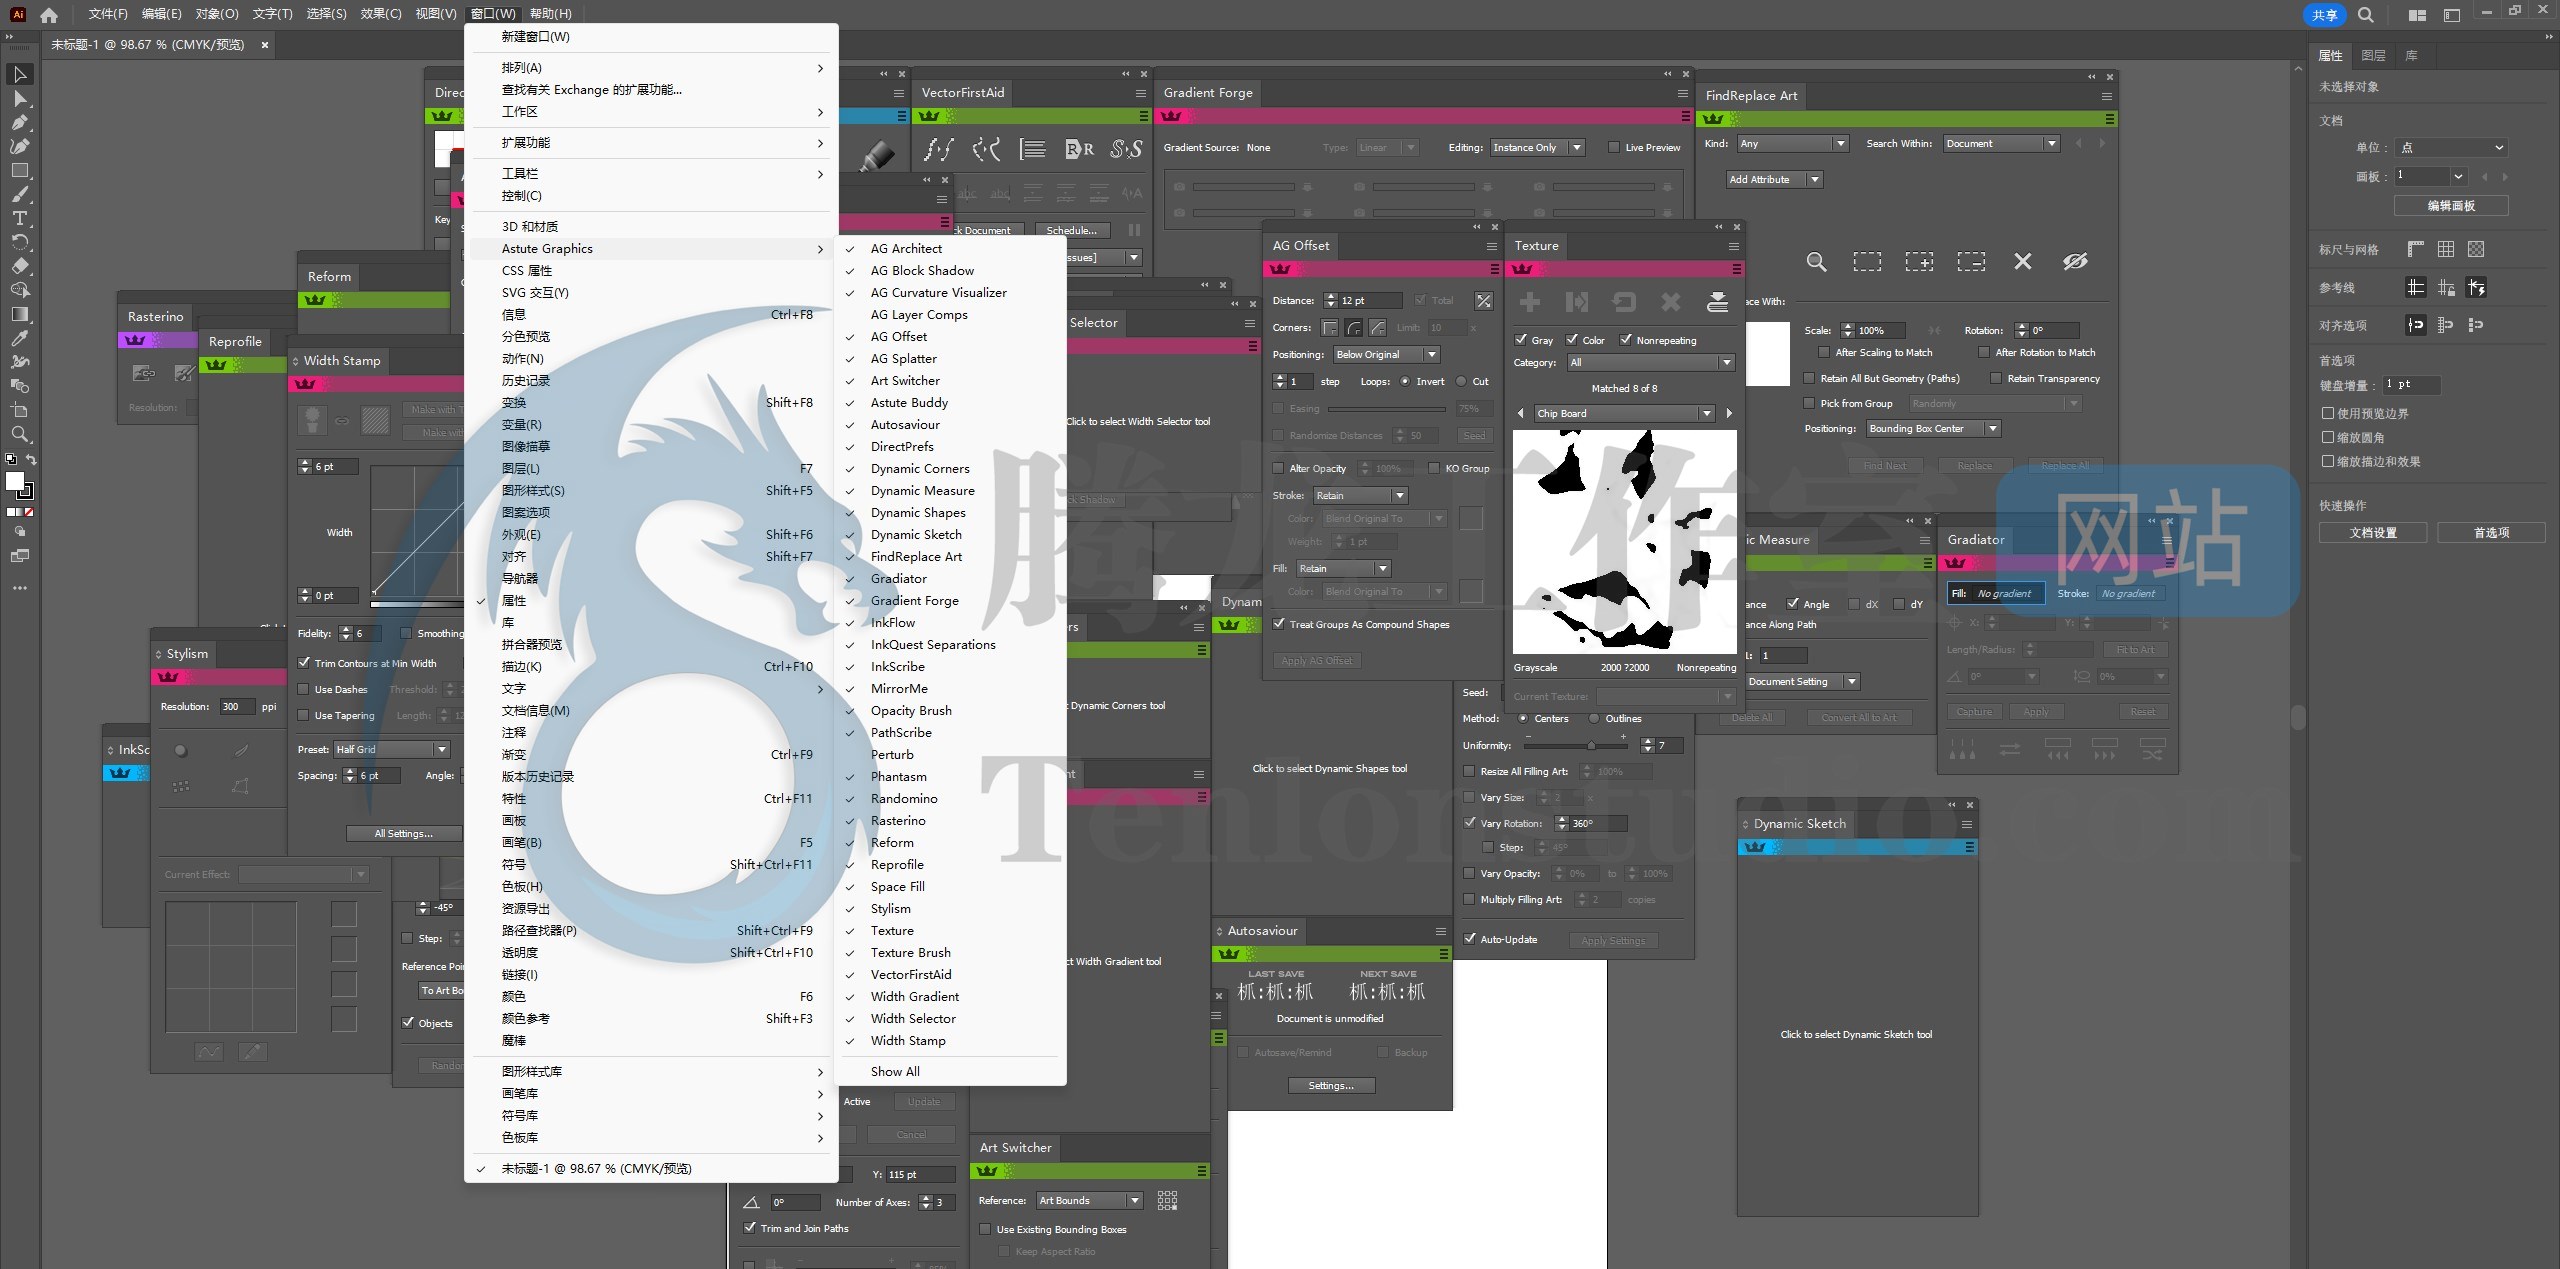
Task: Select the Paintbrush tool
Action: click(x=19, y=195)
